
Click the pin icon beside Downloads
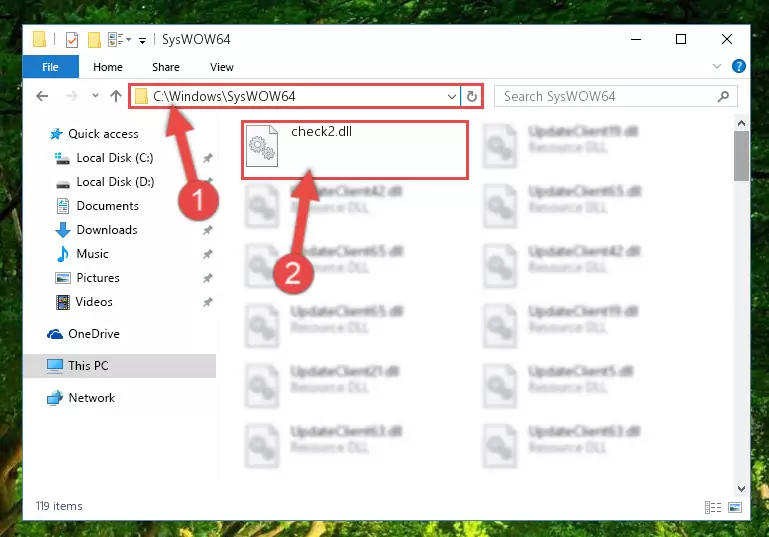coord(208,230)
